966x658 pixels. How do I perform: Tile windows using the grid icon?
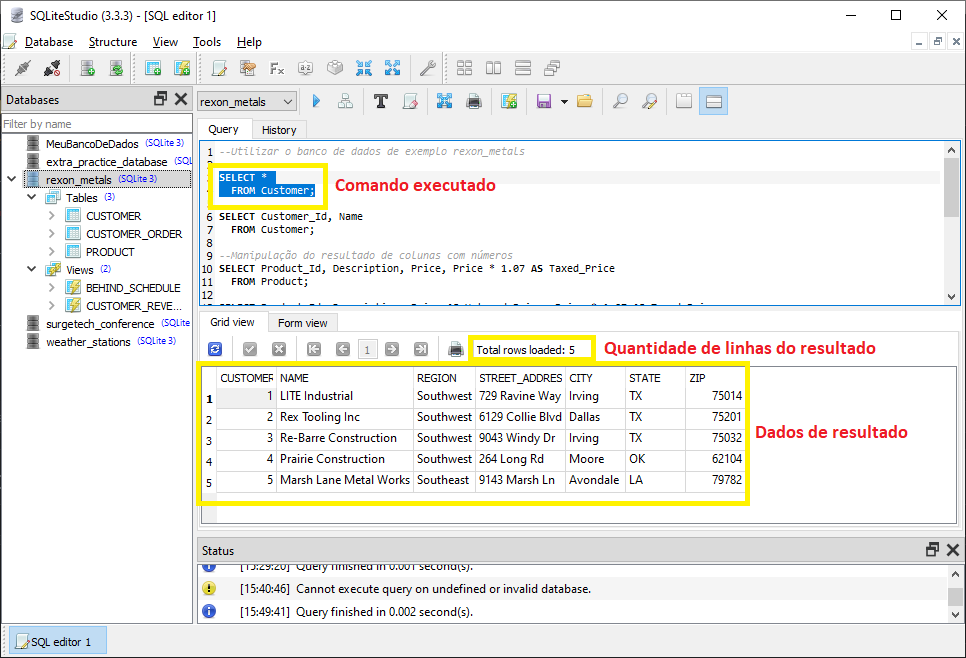465,68
